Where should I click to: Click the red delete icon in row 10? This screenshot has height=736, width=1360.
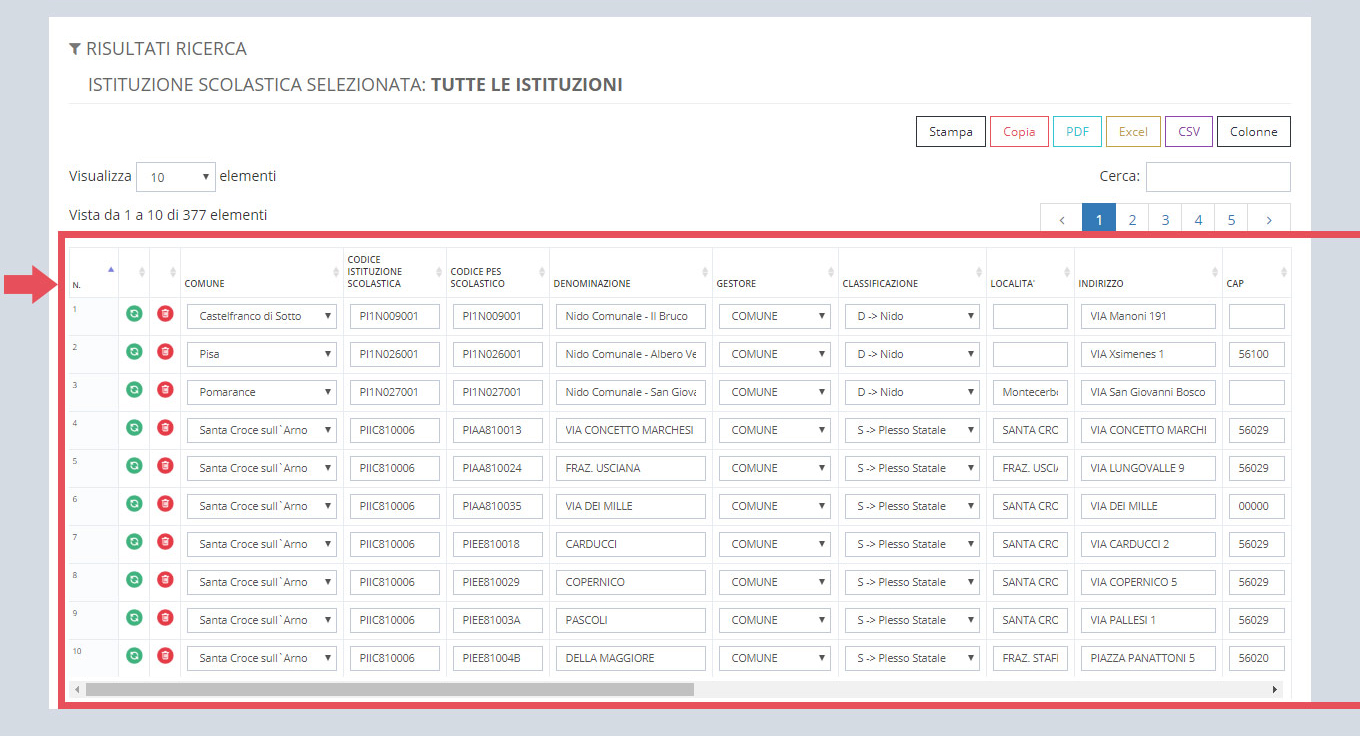point(165,656)
